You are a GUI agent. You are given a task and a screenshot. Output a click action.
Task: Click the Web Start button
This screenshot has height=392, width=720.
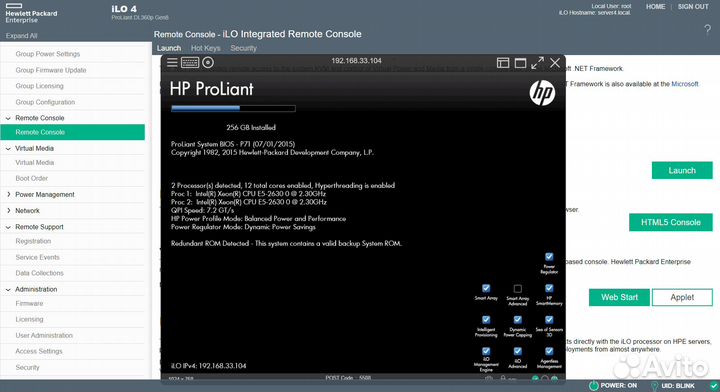coord(619,297)
